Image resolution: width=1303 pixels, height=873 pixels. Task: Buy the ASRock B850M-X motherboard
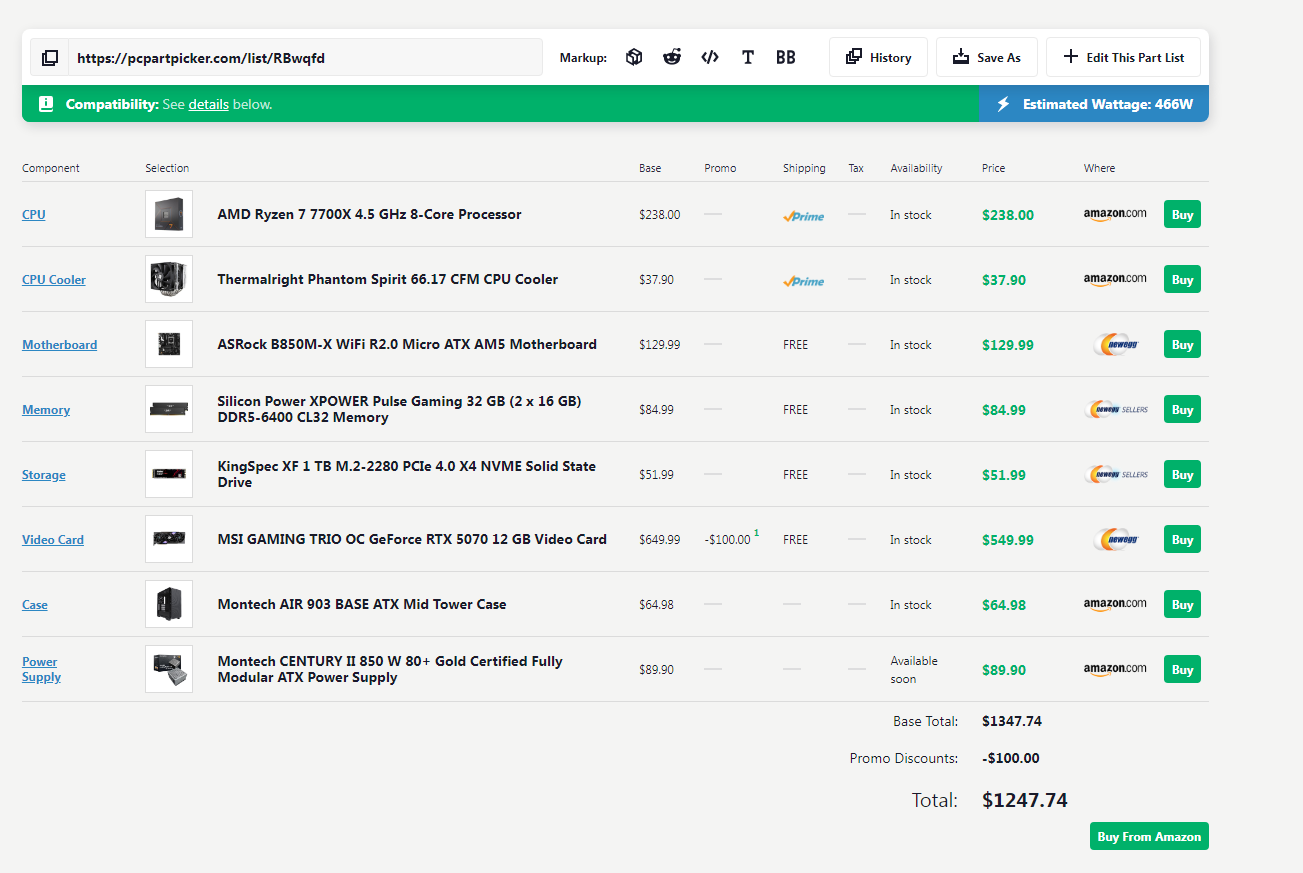(1182, 344)
